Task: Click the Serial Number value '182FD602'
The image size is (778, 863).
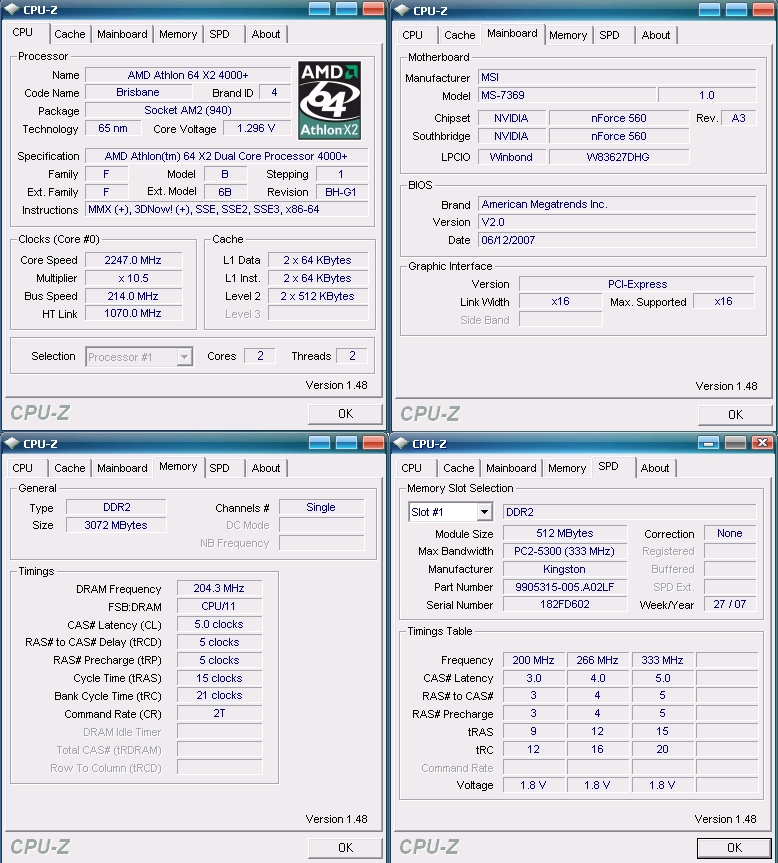Action: pos(565,604)
